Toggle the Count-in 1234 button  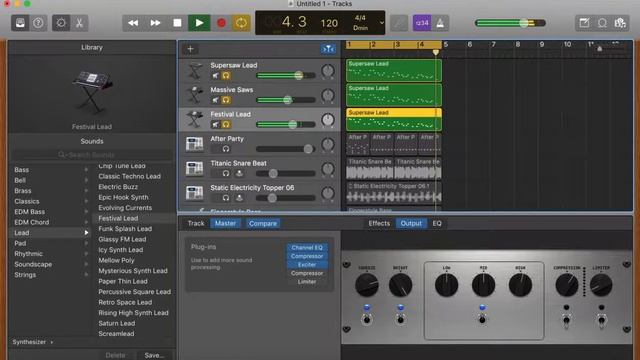point(422,23)
